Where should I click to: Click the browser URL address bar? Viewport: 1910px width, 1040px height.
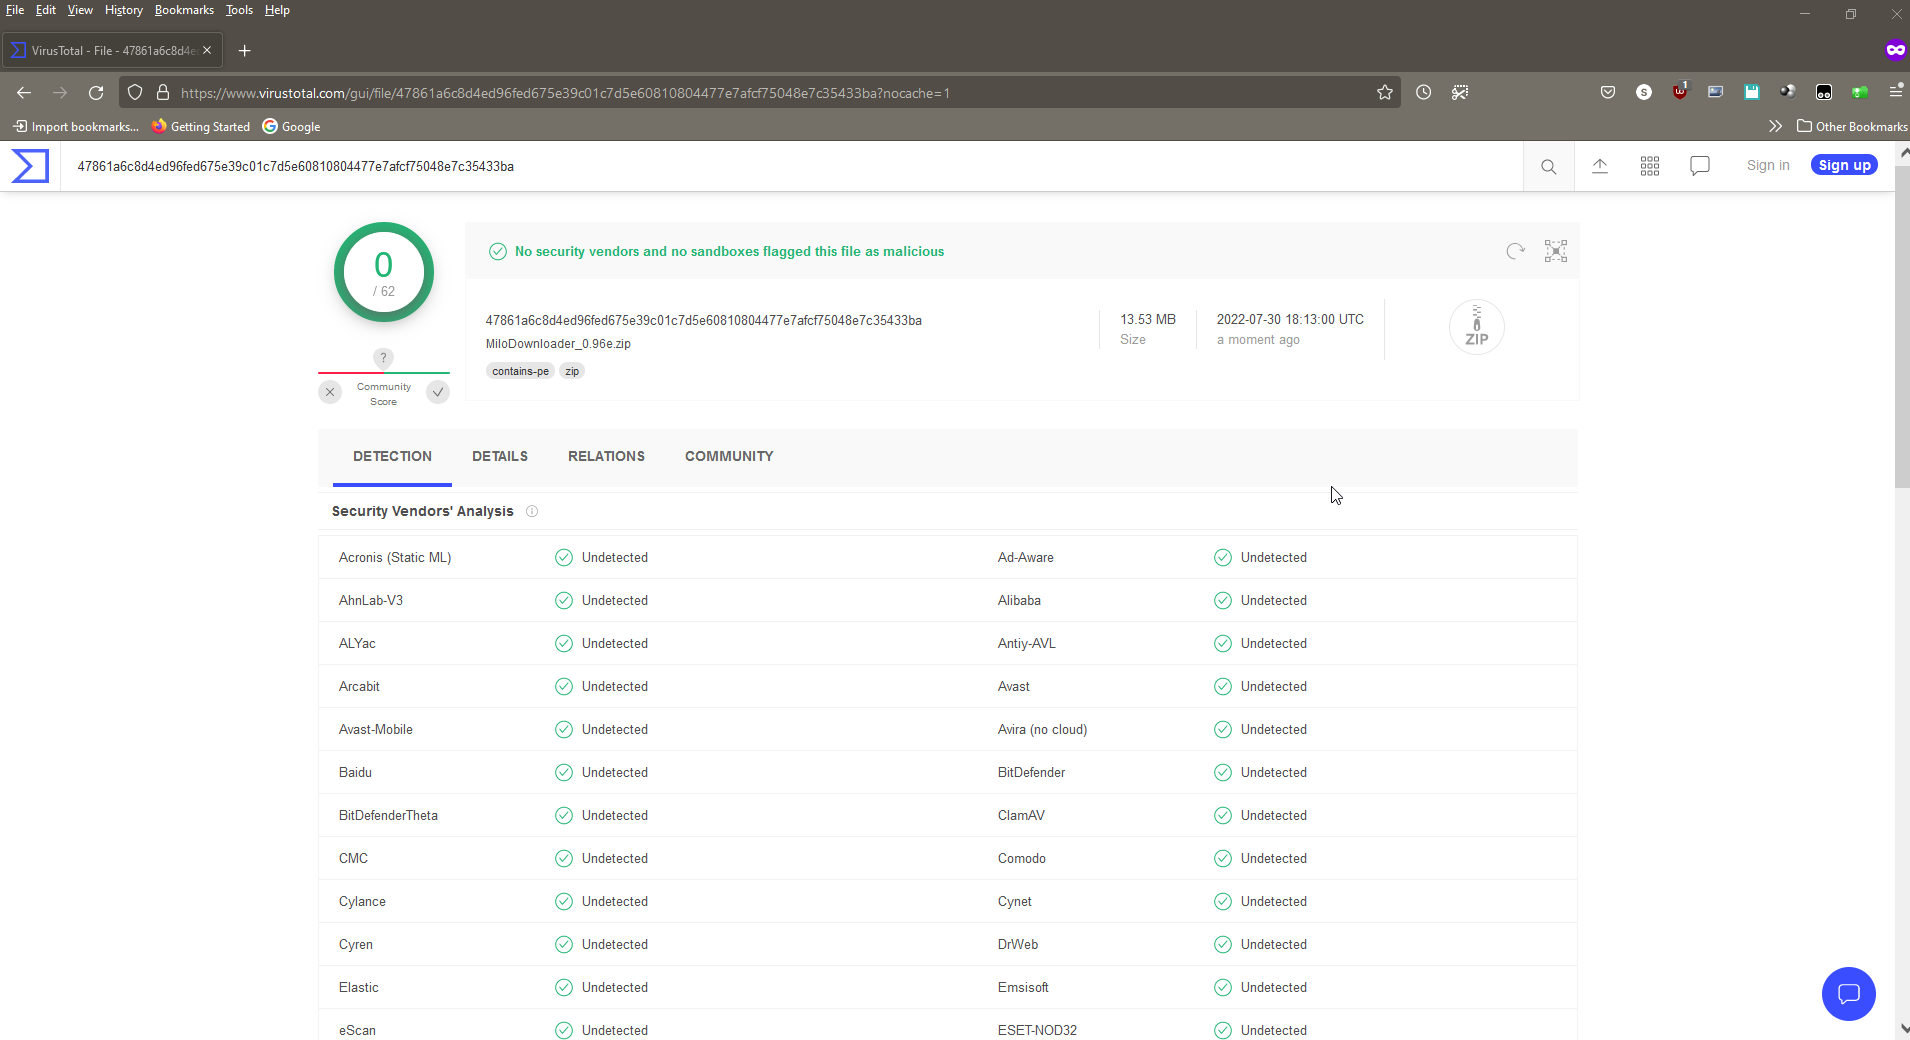tap(760, 93)
